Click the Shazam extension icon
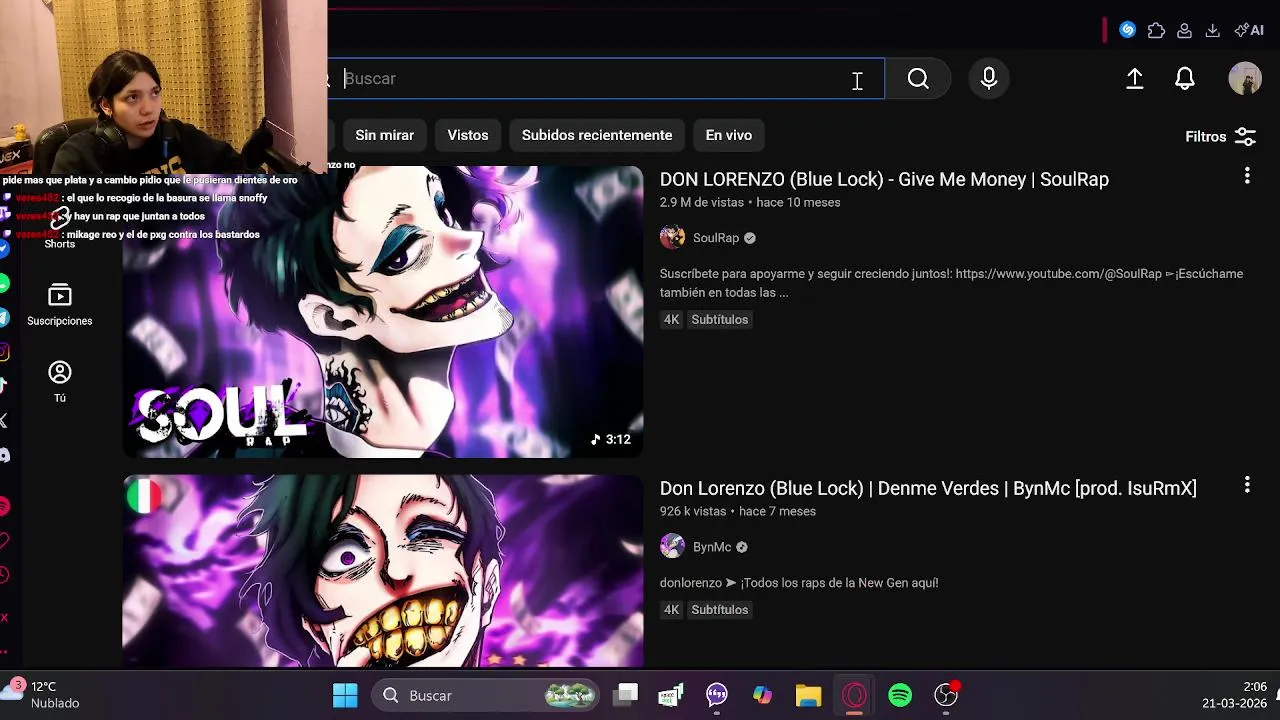Viewport: 1280px width, 720px height. click(x=1127, y=30)
